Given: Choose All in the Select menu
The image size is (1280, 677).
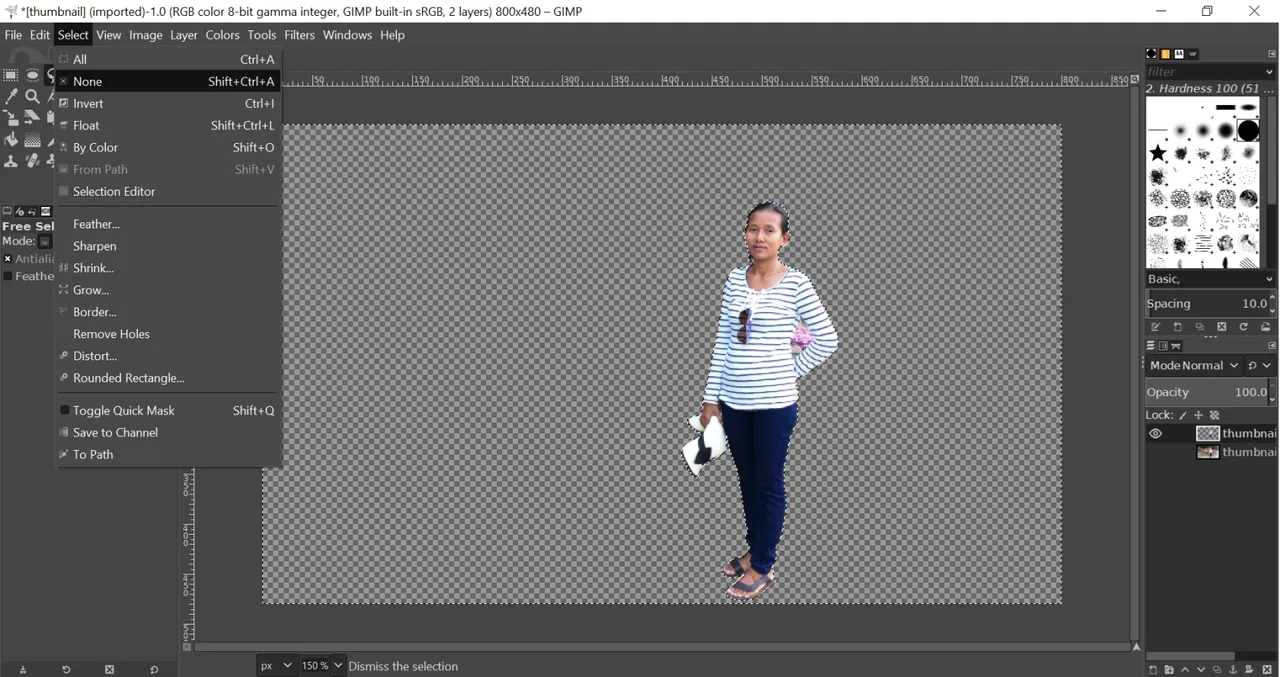Looking at the screenshot, I should coord(168,59).
